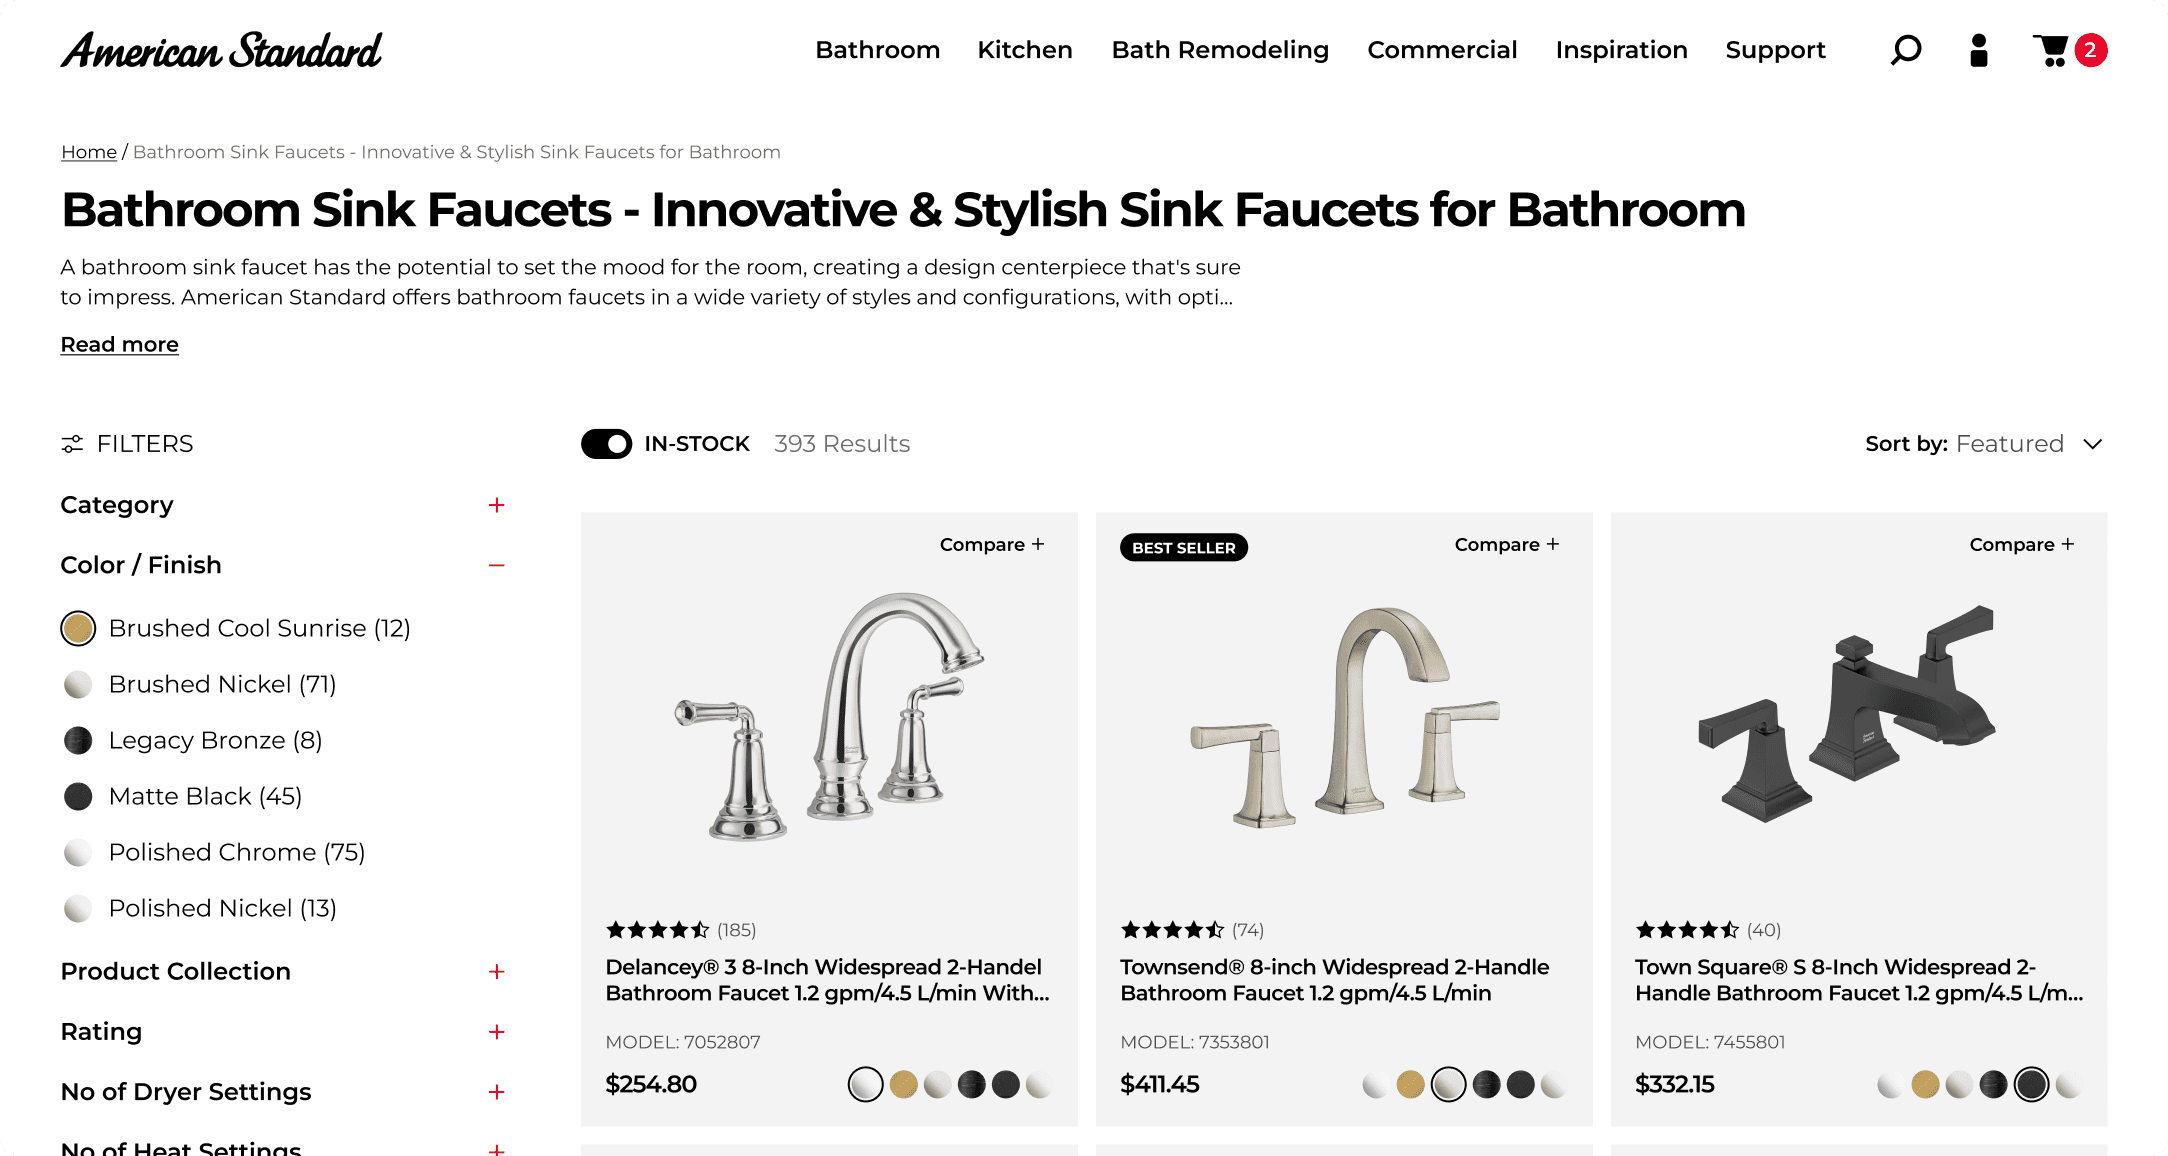This screenshot has height=1156, width=2168.
Task: Select the Brushed Cool Sunrise color circle
Action: coord(77,628)
